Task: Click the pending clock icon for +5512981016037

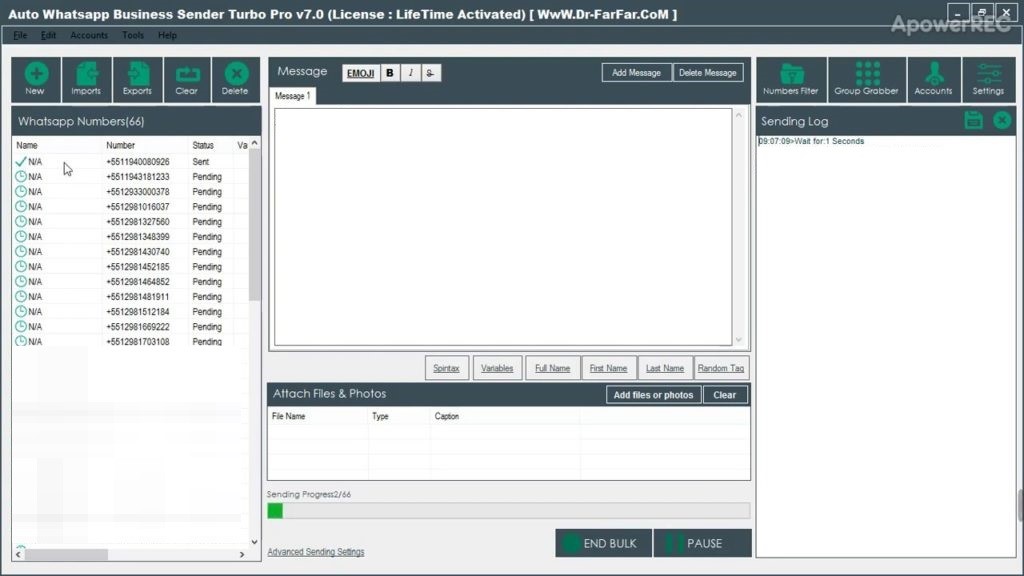Action: pyautogui.click(x=21, y=206)
